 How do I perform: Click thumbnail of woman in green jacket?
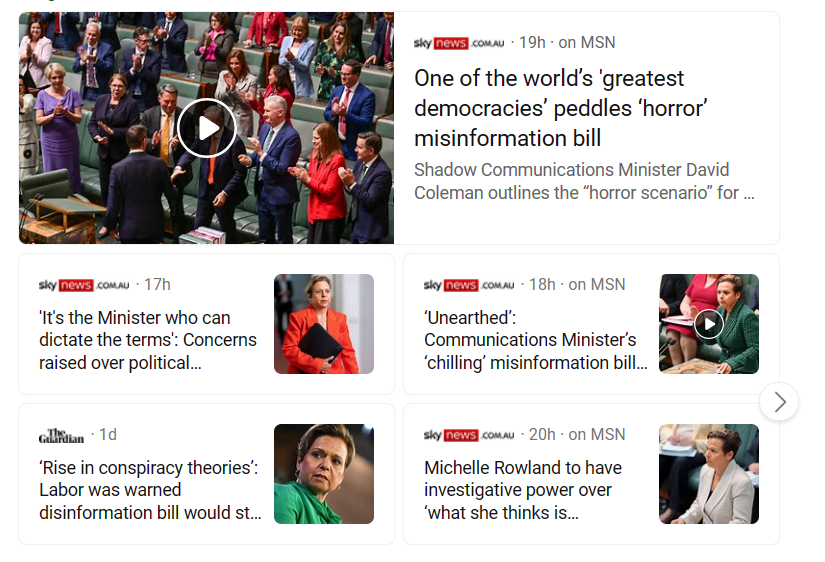(x=324, y=474)
